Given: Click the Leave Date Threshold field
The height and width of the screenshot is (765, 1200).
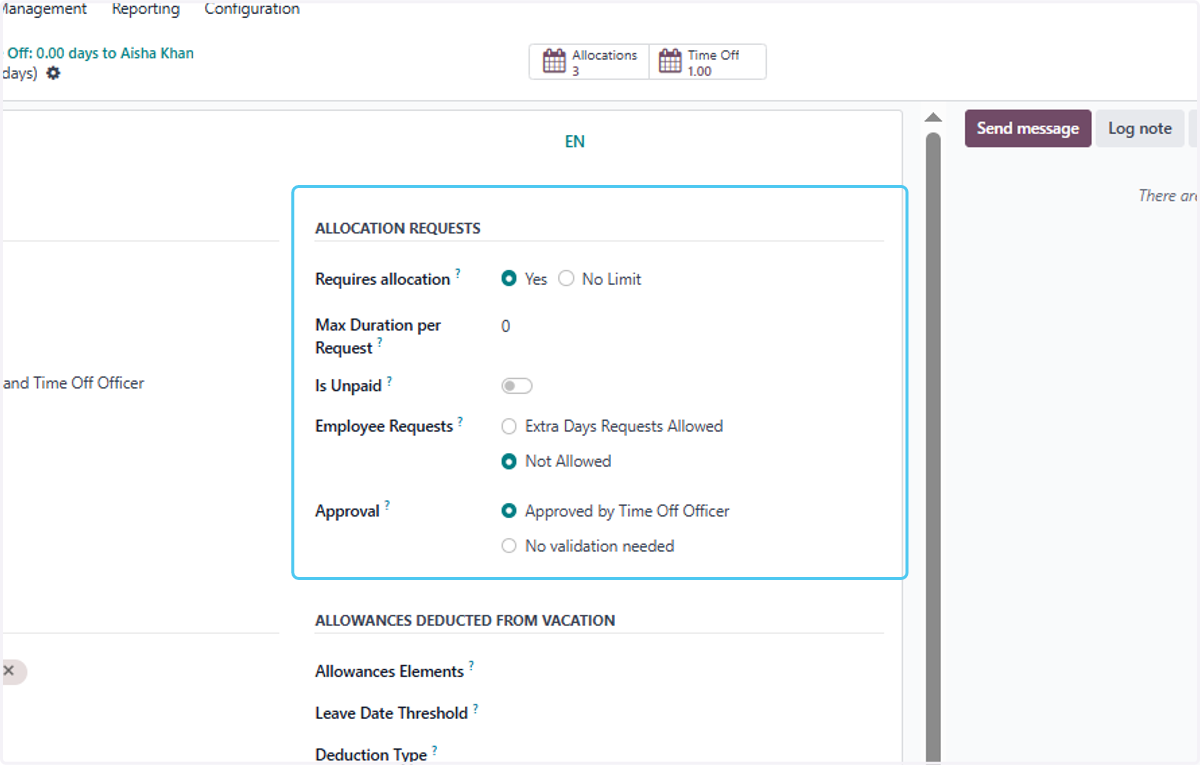Looking at the screenshot, I should tap(692, 714).
